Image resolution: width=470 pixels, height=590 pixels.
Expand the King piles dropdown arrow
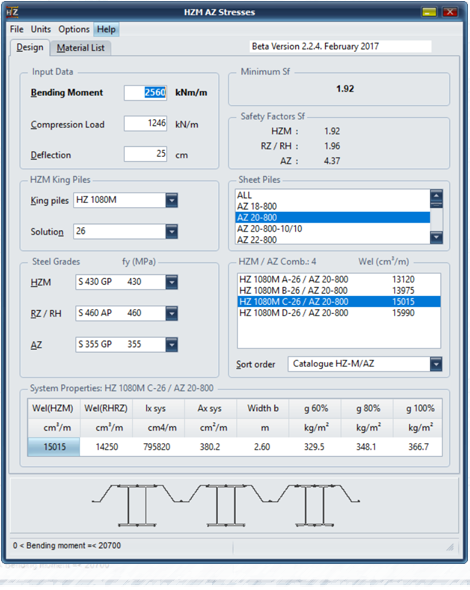click(172, 200)
